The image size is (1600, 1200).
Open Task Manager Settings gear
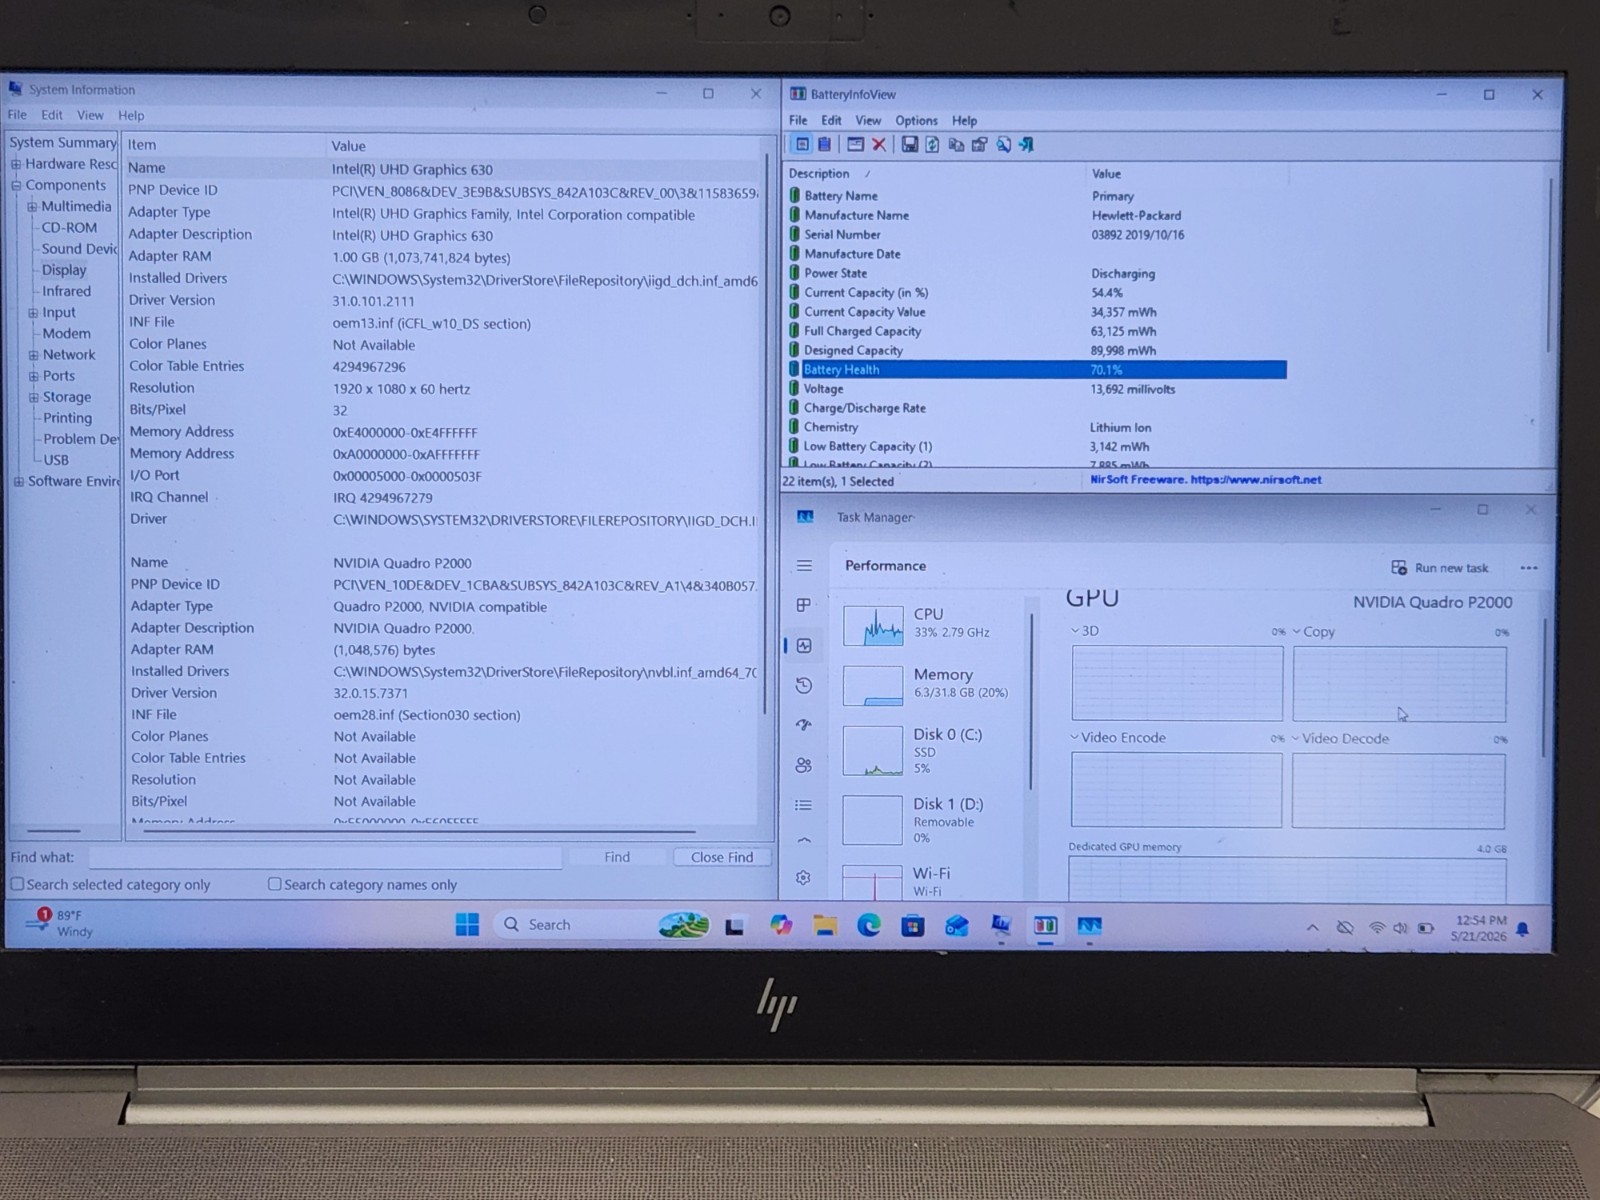803,878
